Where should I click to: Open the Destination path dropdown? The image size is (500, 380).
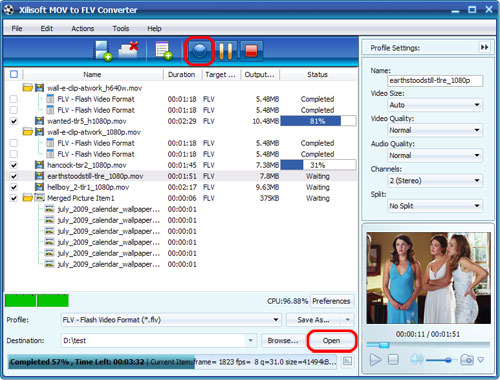point(250,340)
